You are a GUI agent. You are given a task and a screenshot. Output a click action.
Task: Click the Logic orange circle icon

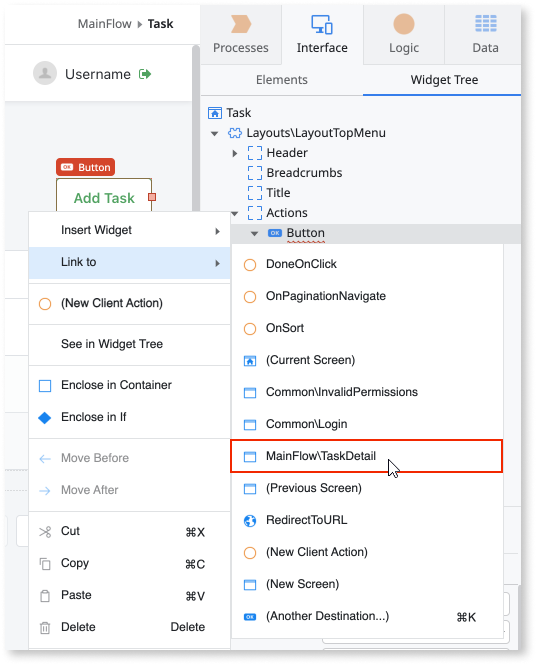pos(404,24)
